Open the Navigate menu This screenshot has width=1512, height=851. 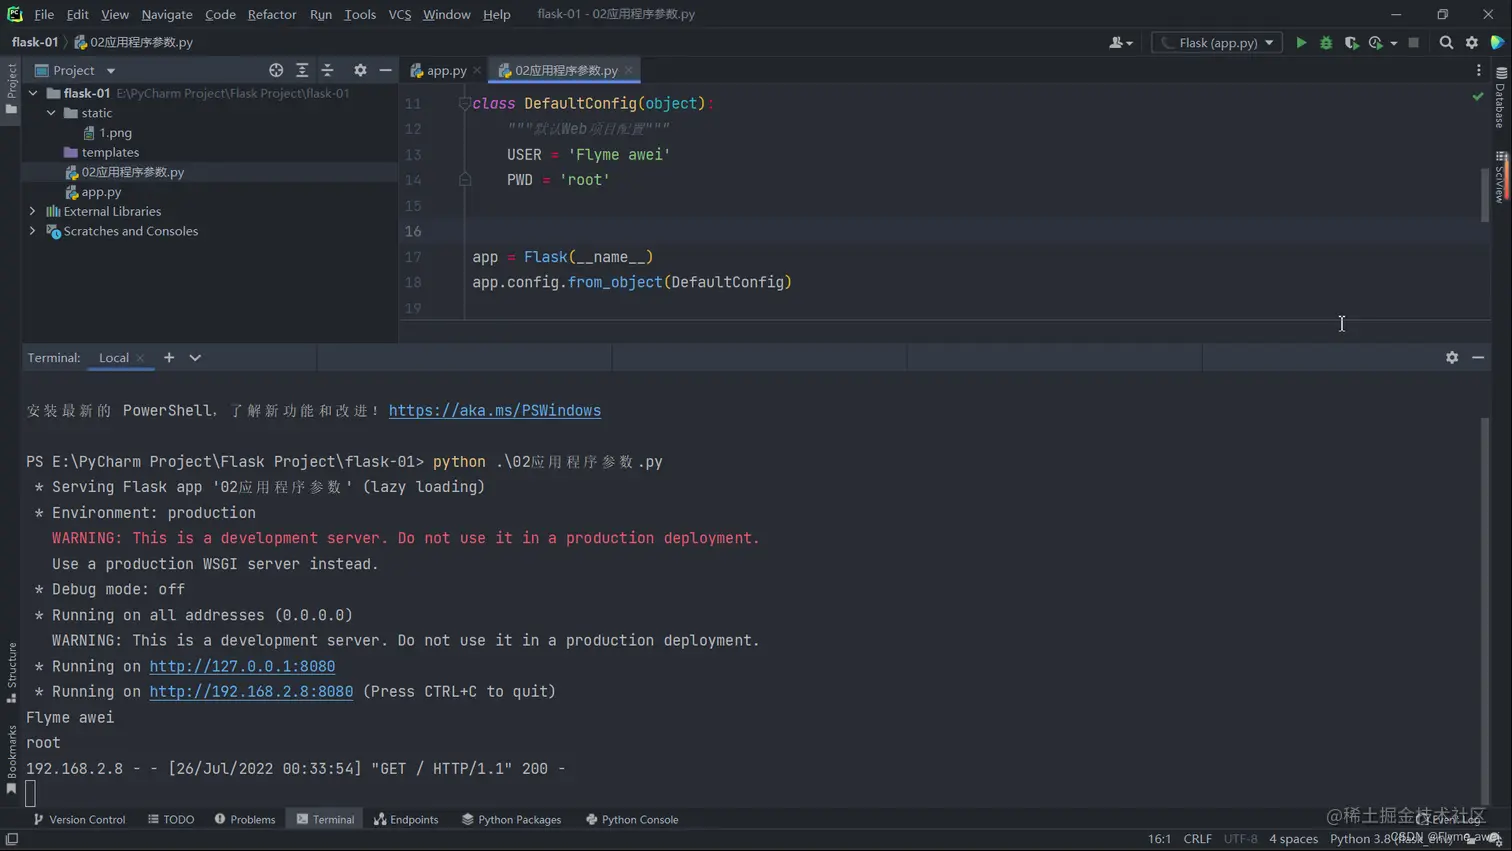point(167,14)
